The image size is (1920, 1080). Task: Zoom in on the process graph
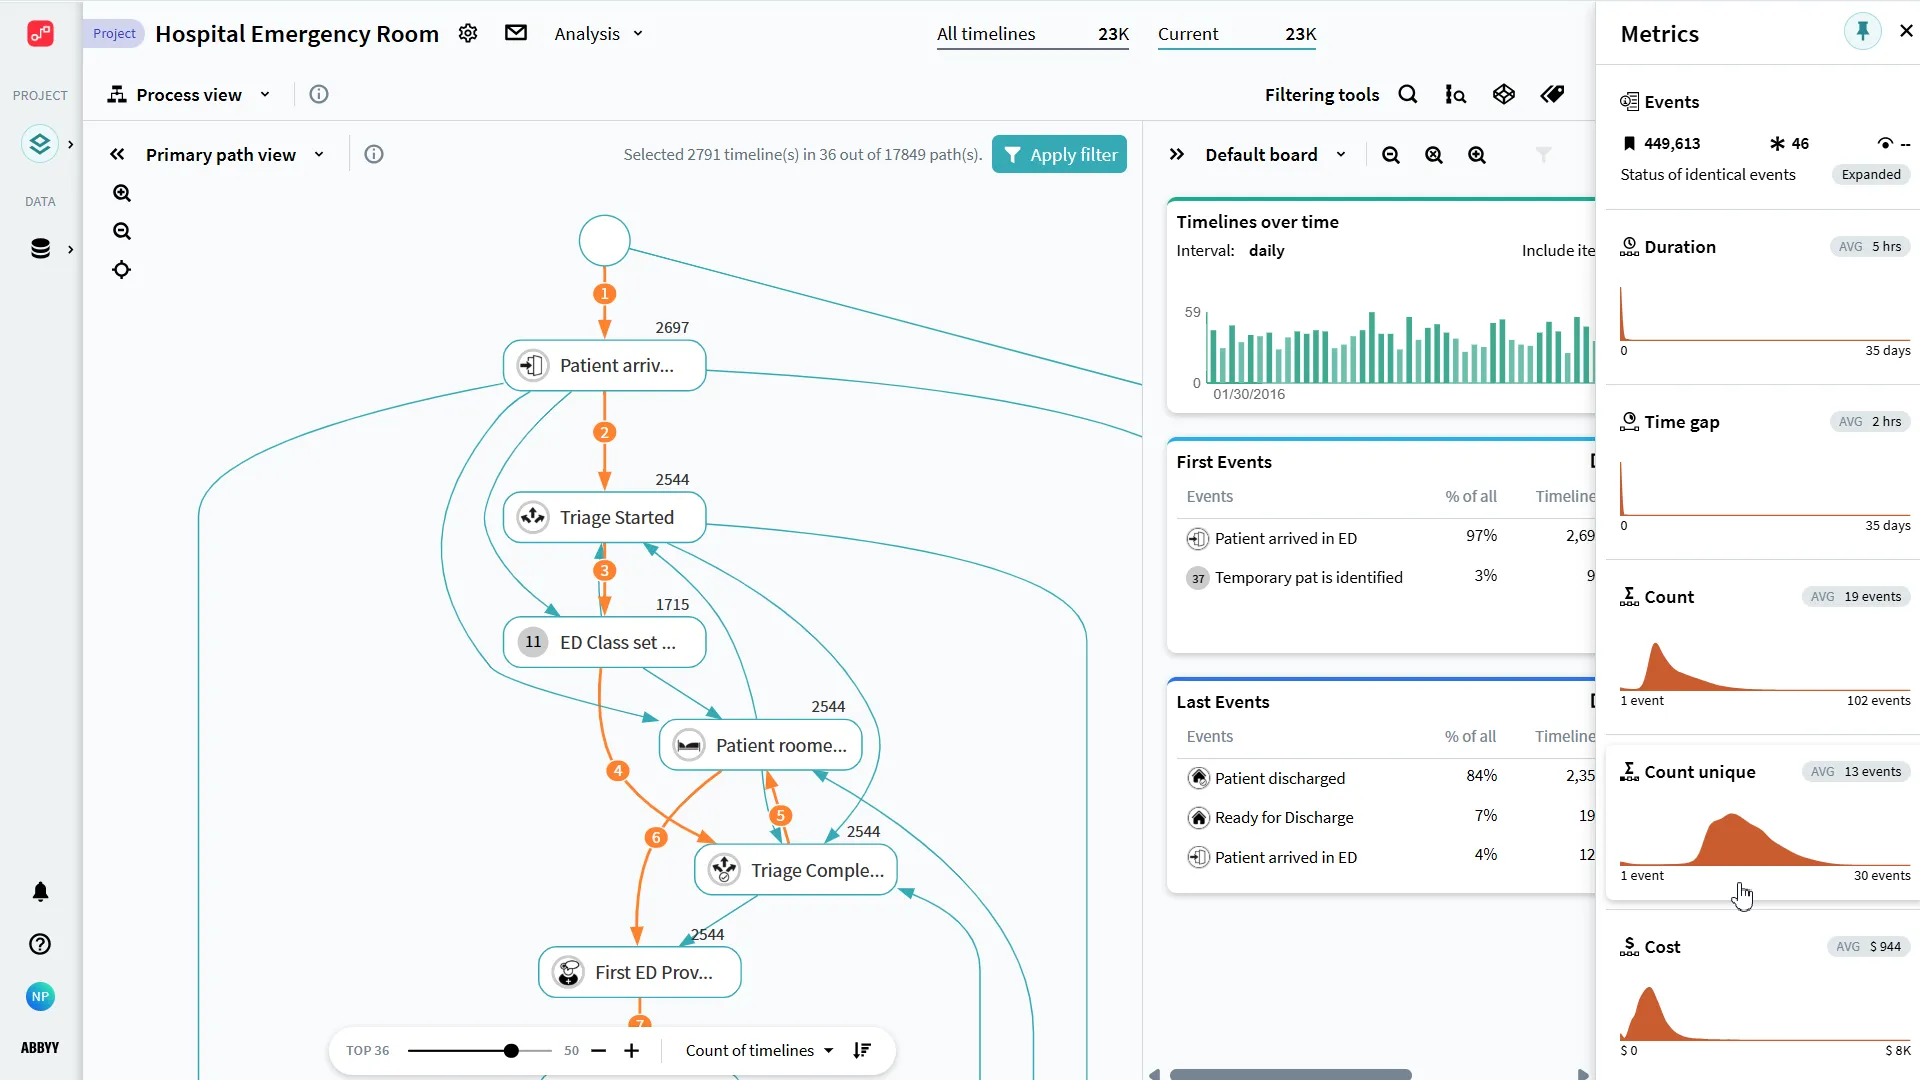coord(122,193)
